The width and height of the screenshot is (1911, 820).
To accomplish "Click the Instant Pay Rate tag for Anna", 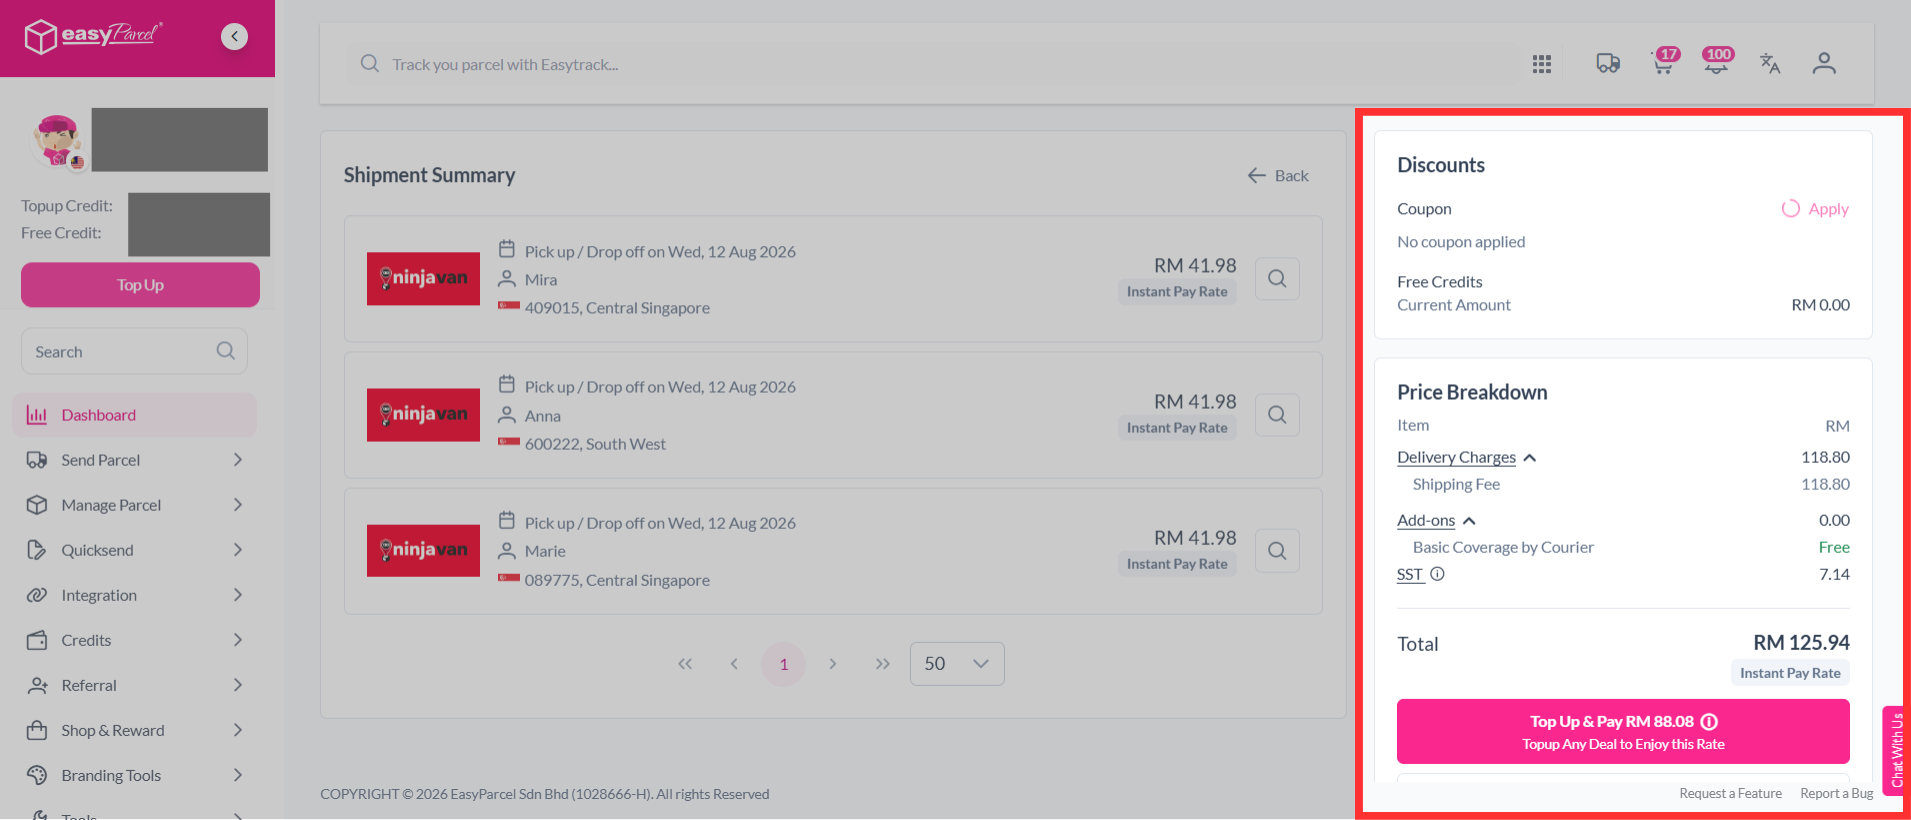I will click(1177, 428).
